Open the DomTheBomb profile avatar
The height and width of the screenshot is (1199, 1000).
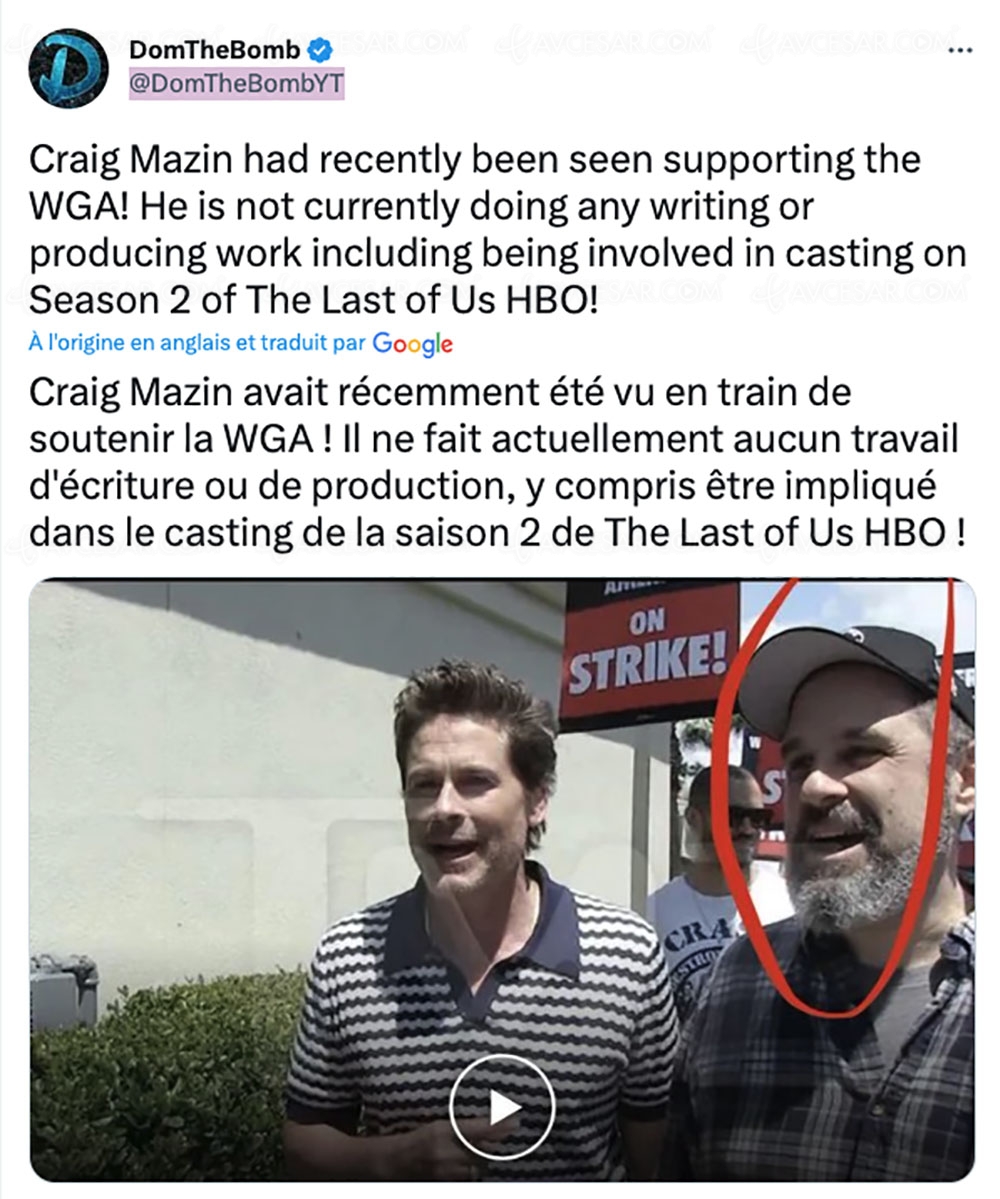pyautogui.click(x=68, y=69)
